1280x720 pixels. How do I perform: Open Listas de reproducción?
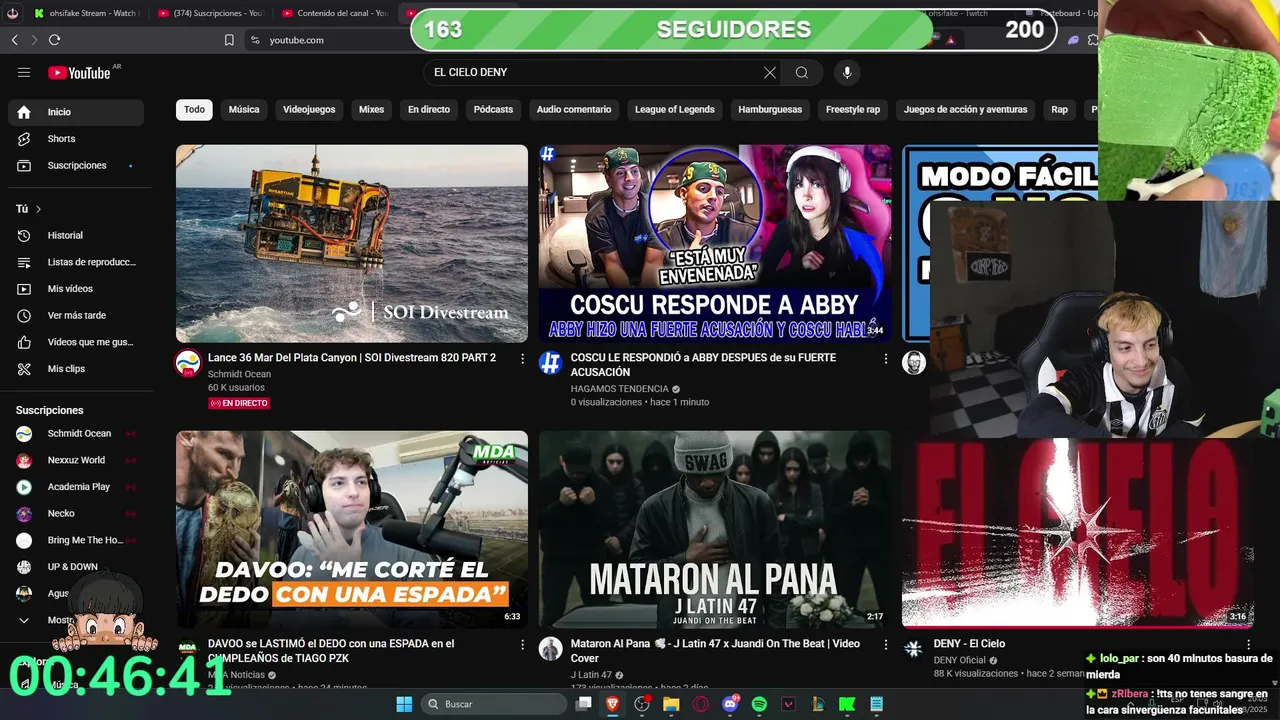tap(76, 262)
